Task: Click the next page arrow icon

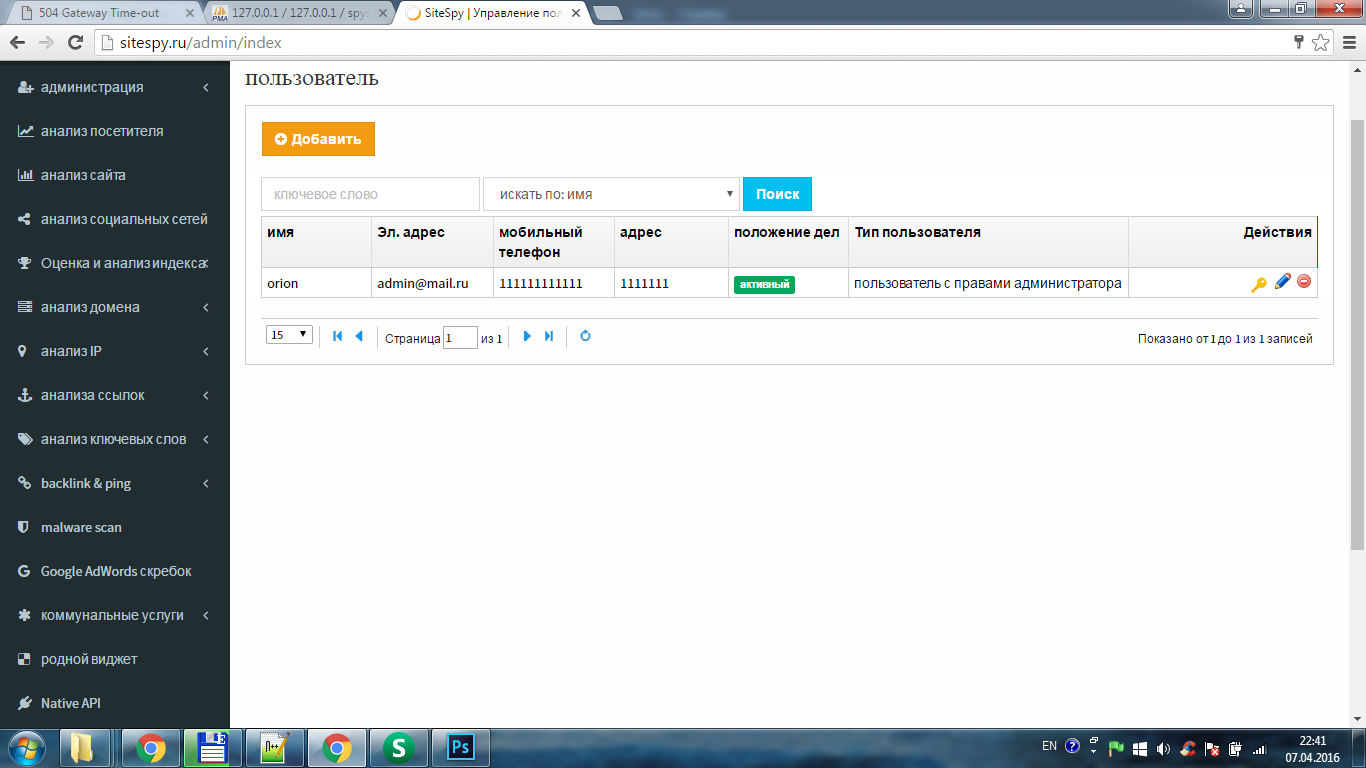Action: coord(527,337)
